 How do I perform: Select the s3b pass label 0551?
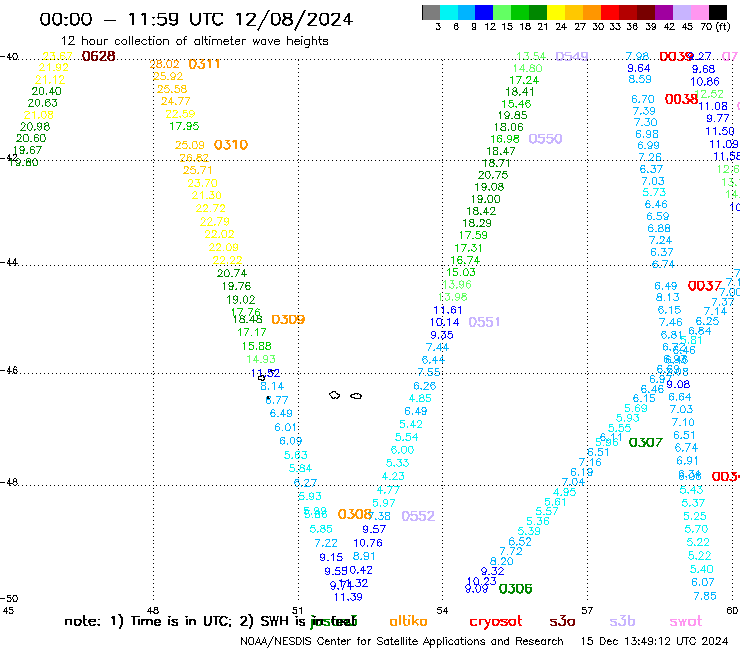coord(484,322)
